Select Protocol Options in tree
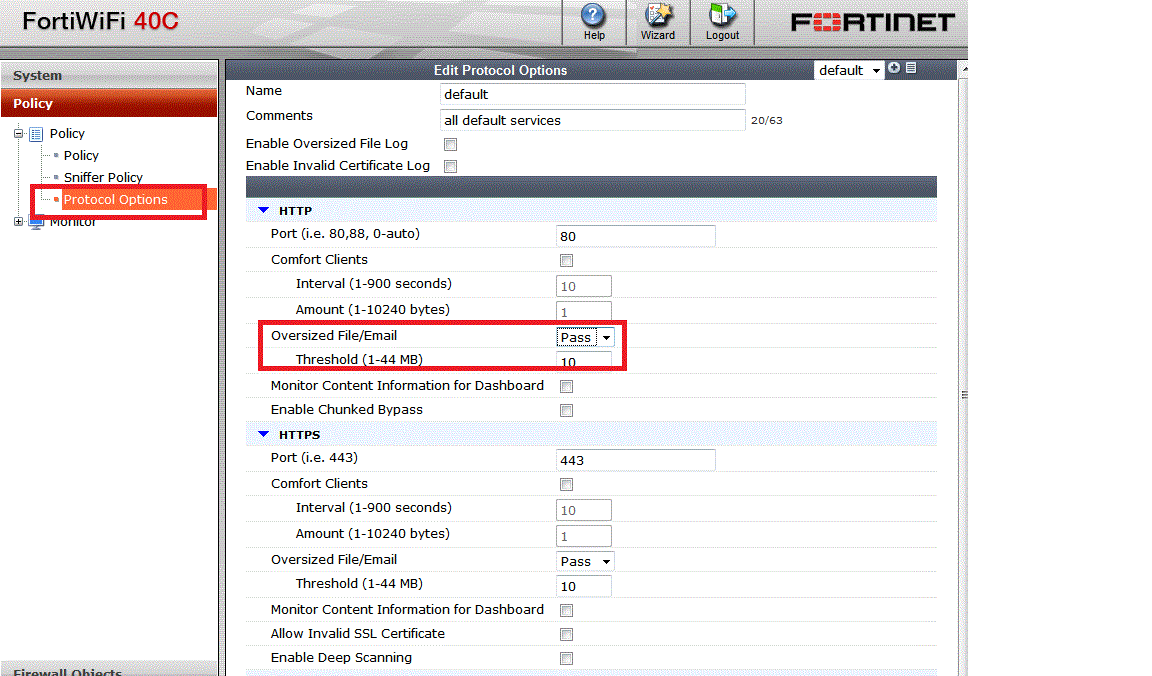1152x676 pixels. coord(115,200)
